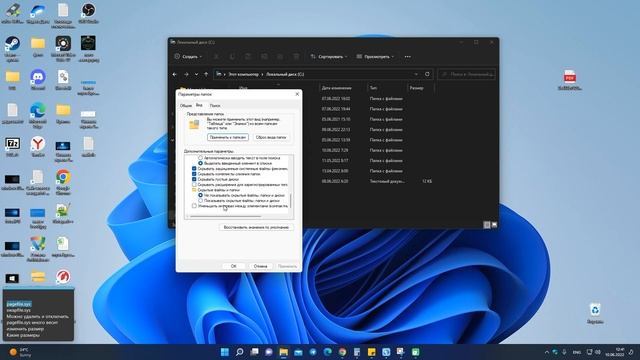Open the 'Создать' dropdown in Explorer

[x=188, y=57]
